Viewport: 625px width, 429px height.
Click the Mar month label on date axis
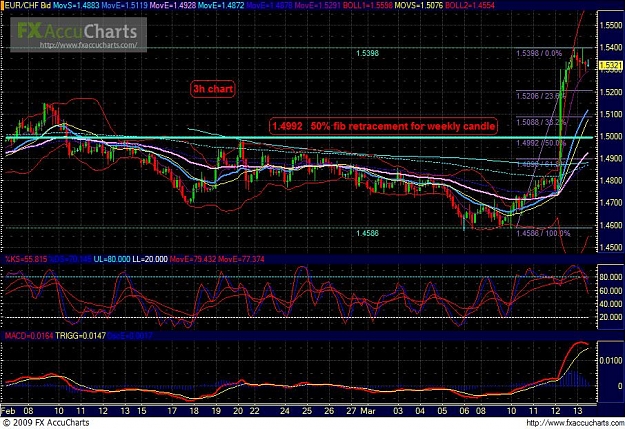367,411
